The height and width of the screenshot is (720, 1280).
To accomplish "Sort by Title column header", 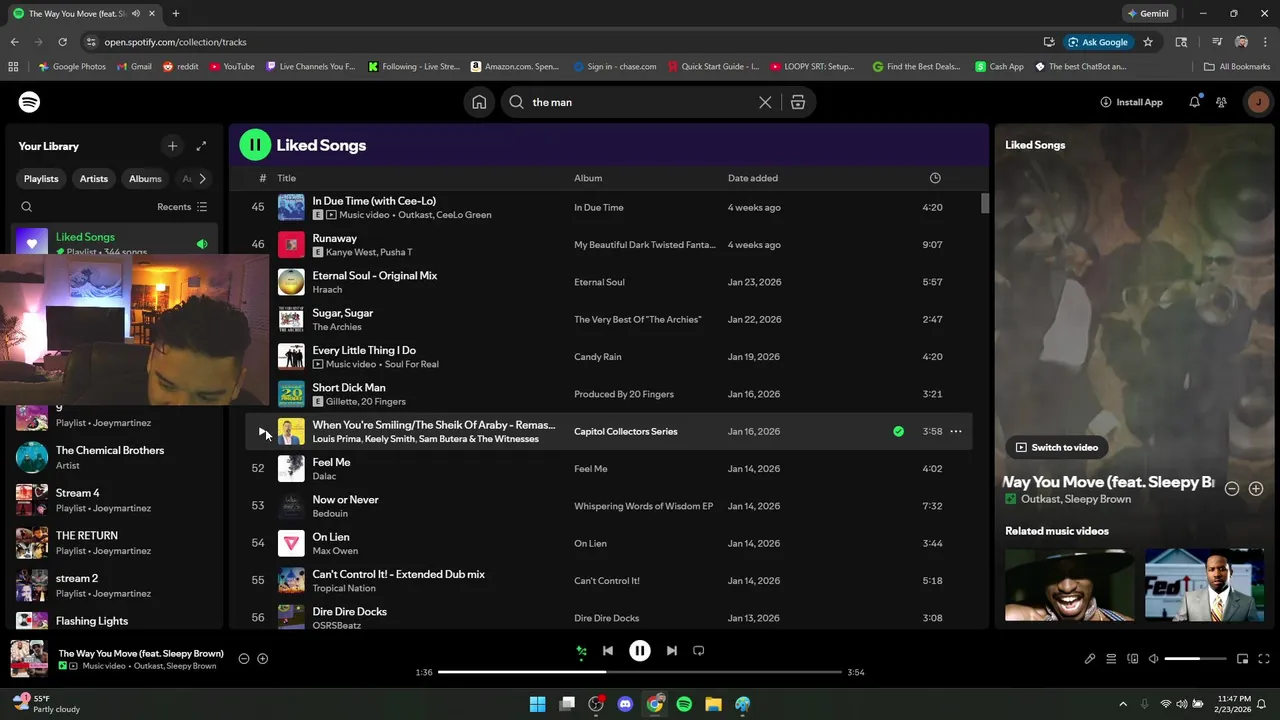I will 287,178.
